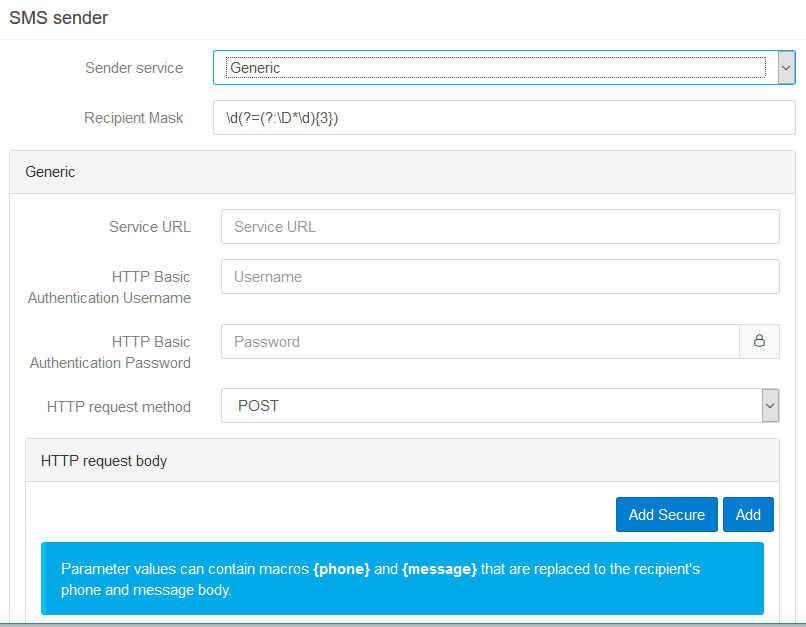The width and height of the screenshot is (806, 627).
Task: Click the {message} macro text
Action: 439,569
